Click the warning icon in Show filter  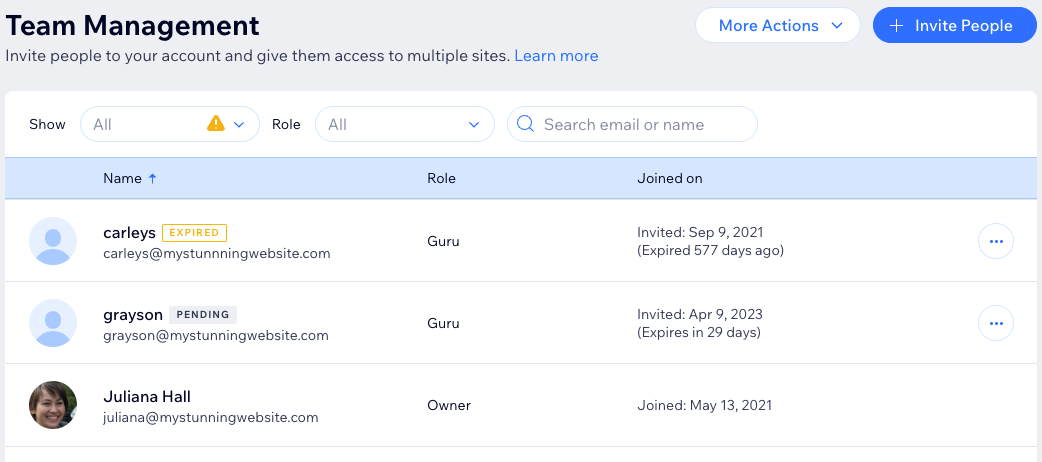[216, 123]
